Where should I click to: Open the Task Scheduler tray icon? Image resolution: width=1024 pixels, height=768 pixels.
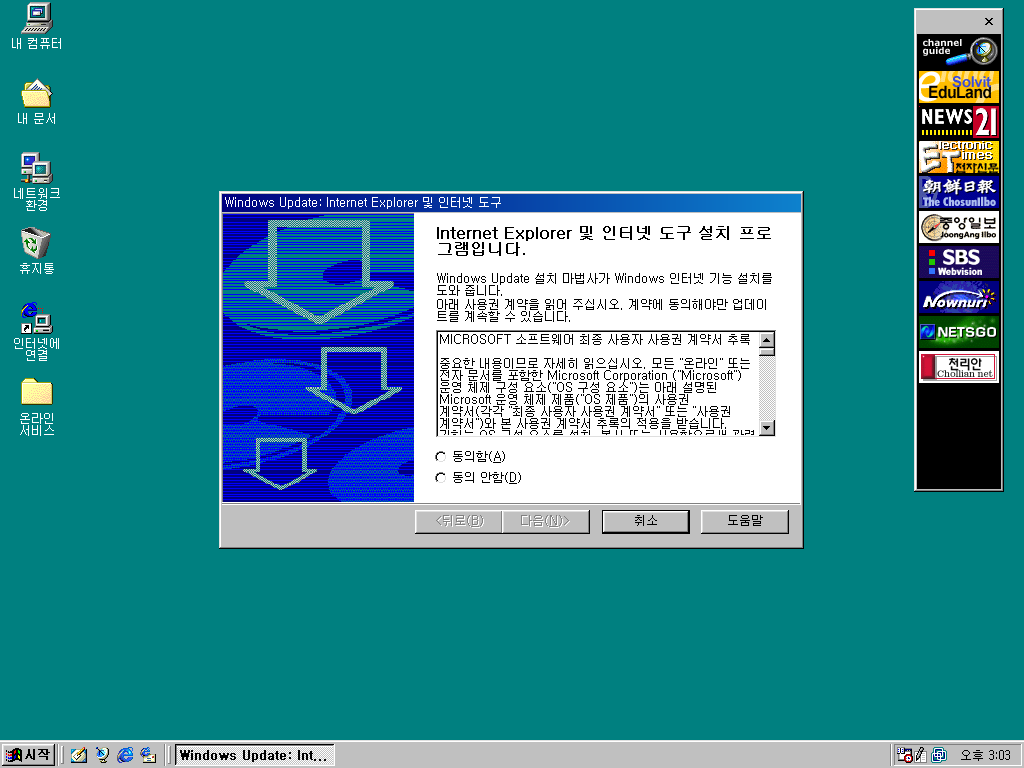(x=904, y=755)
